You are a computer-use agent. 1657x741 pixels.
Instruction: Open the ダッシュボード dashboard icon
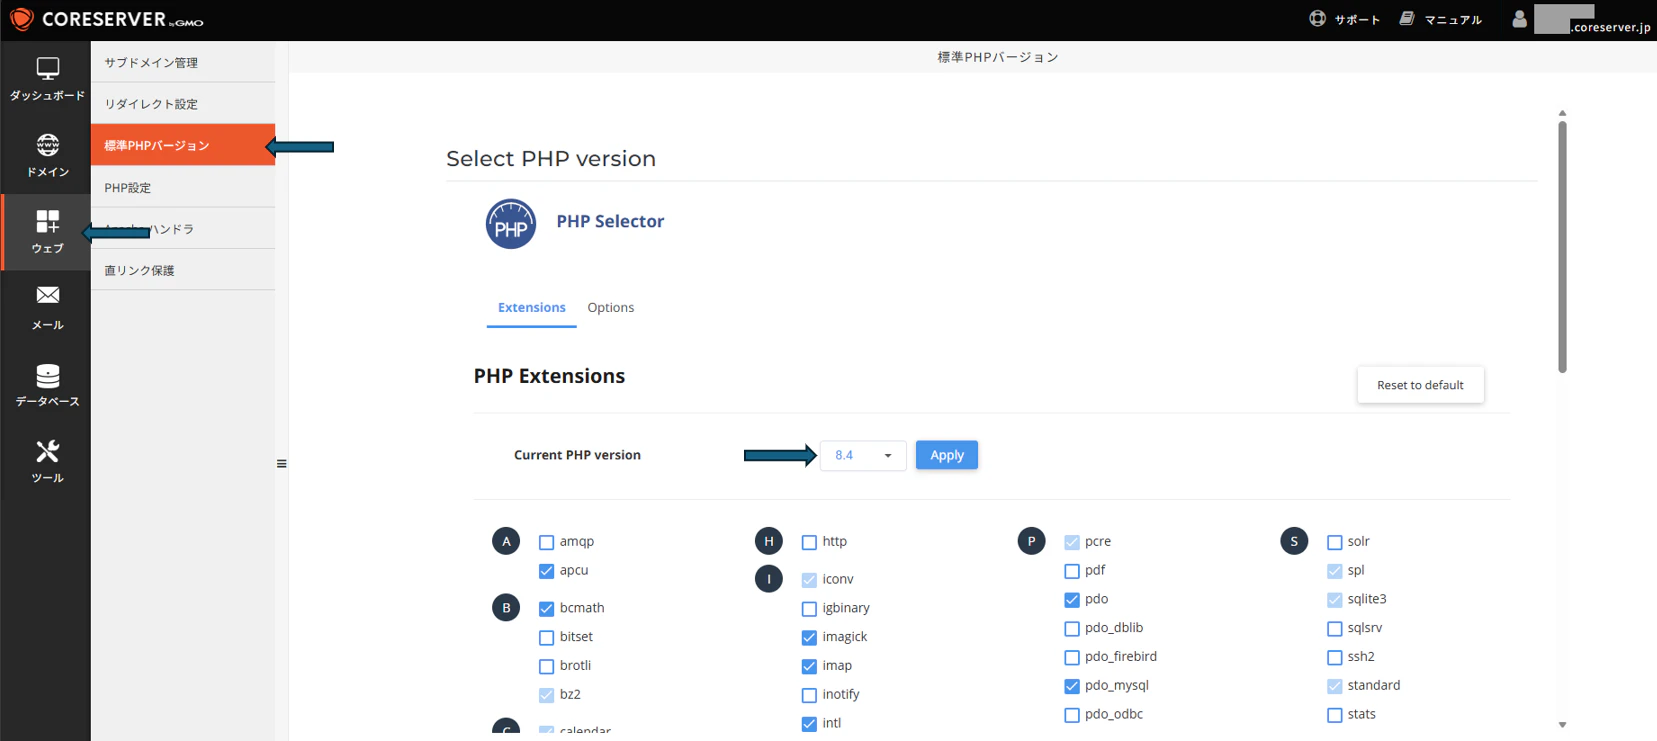point(47,69)
